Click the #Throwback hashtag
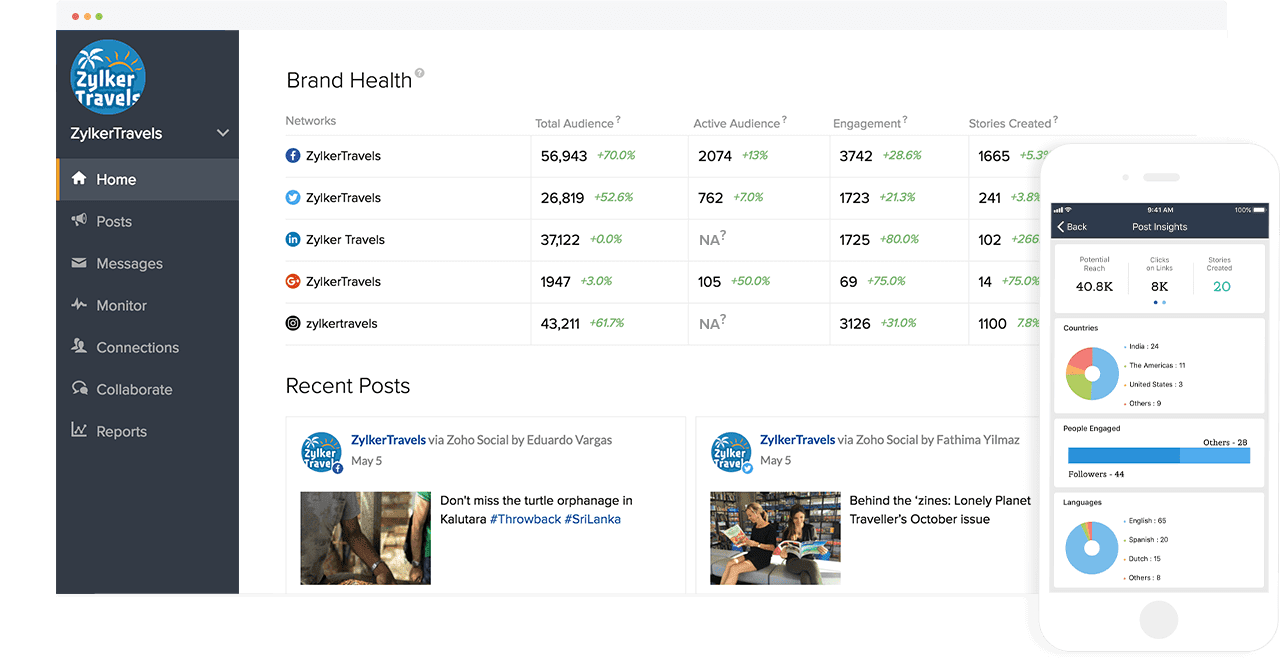1280x660 pixels. click(525, 519)
